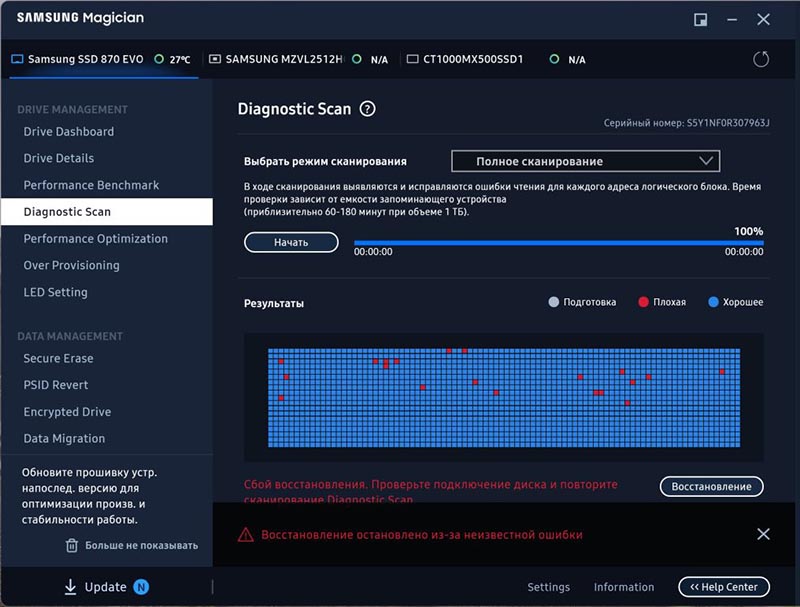The width and height of the screenshot is (800, 607).
Task: Click the 'Выбрать режим сканирования' label
Action: [325, 161]
